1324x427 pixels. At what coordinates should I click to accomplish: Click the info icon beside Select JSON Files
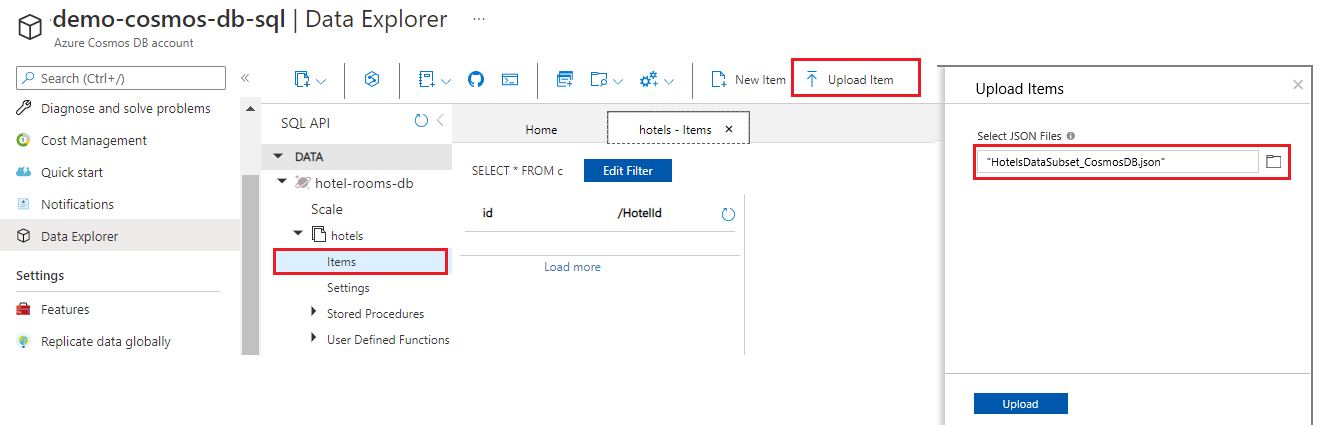[x=1071, y=135]
